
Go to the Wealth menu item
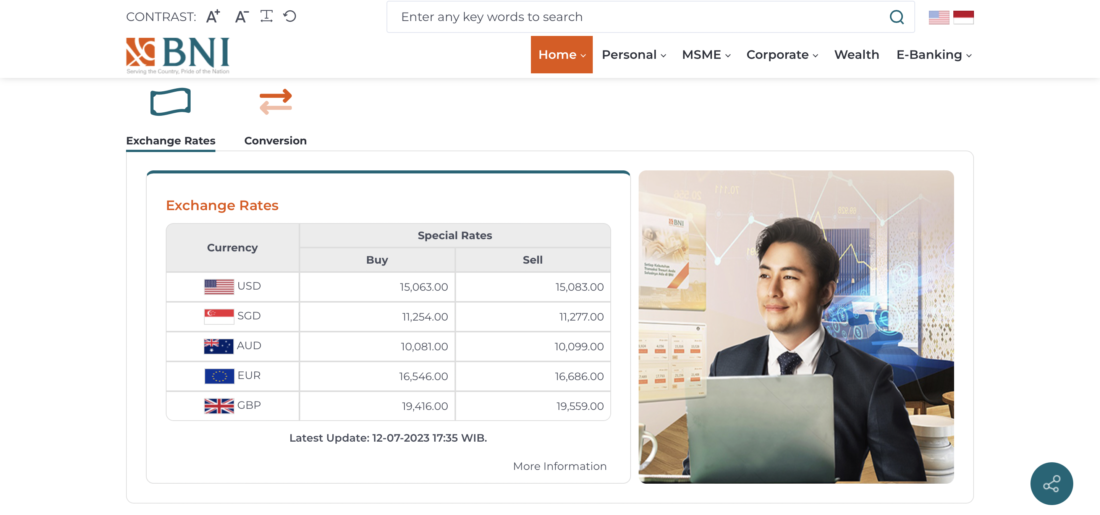856,55
